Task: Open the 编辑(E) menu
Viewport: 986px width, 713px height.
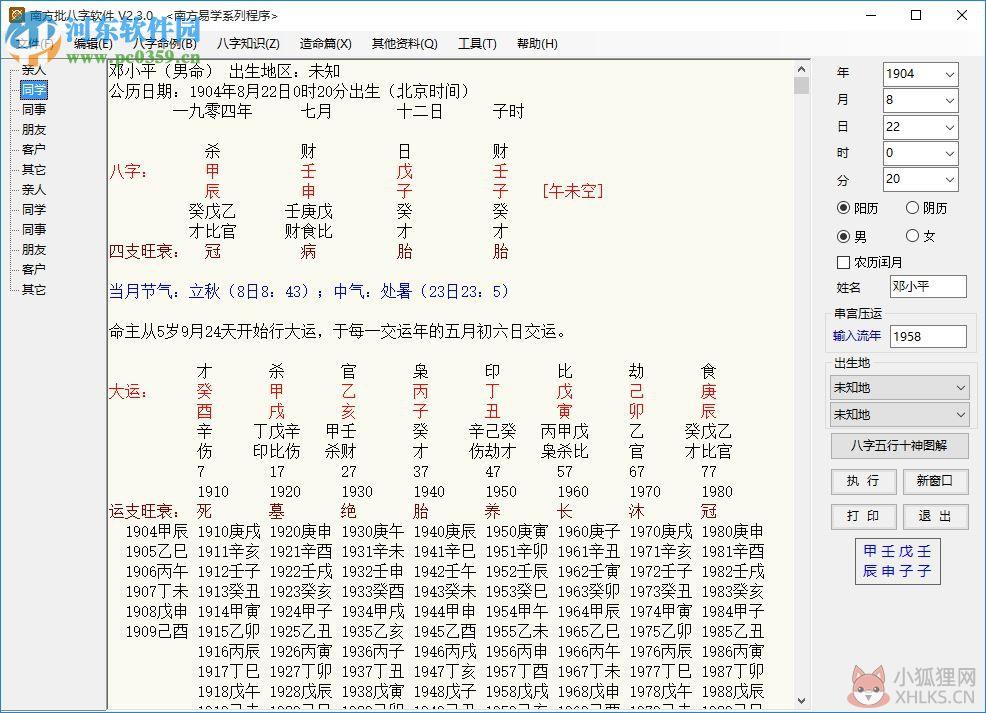Action: pos(93,43)
